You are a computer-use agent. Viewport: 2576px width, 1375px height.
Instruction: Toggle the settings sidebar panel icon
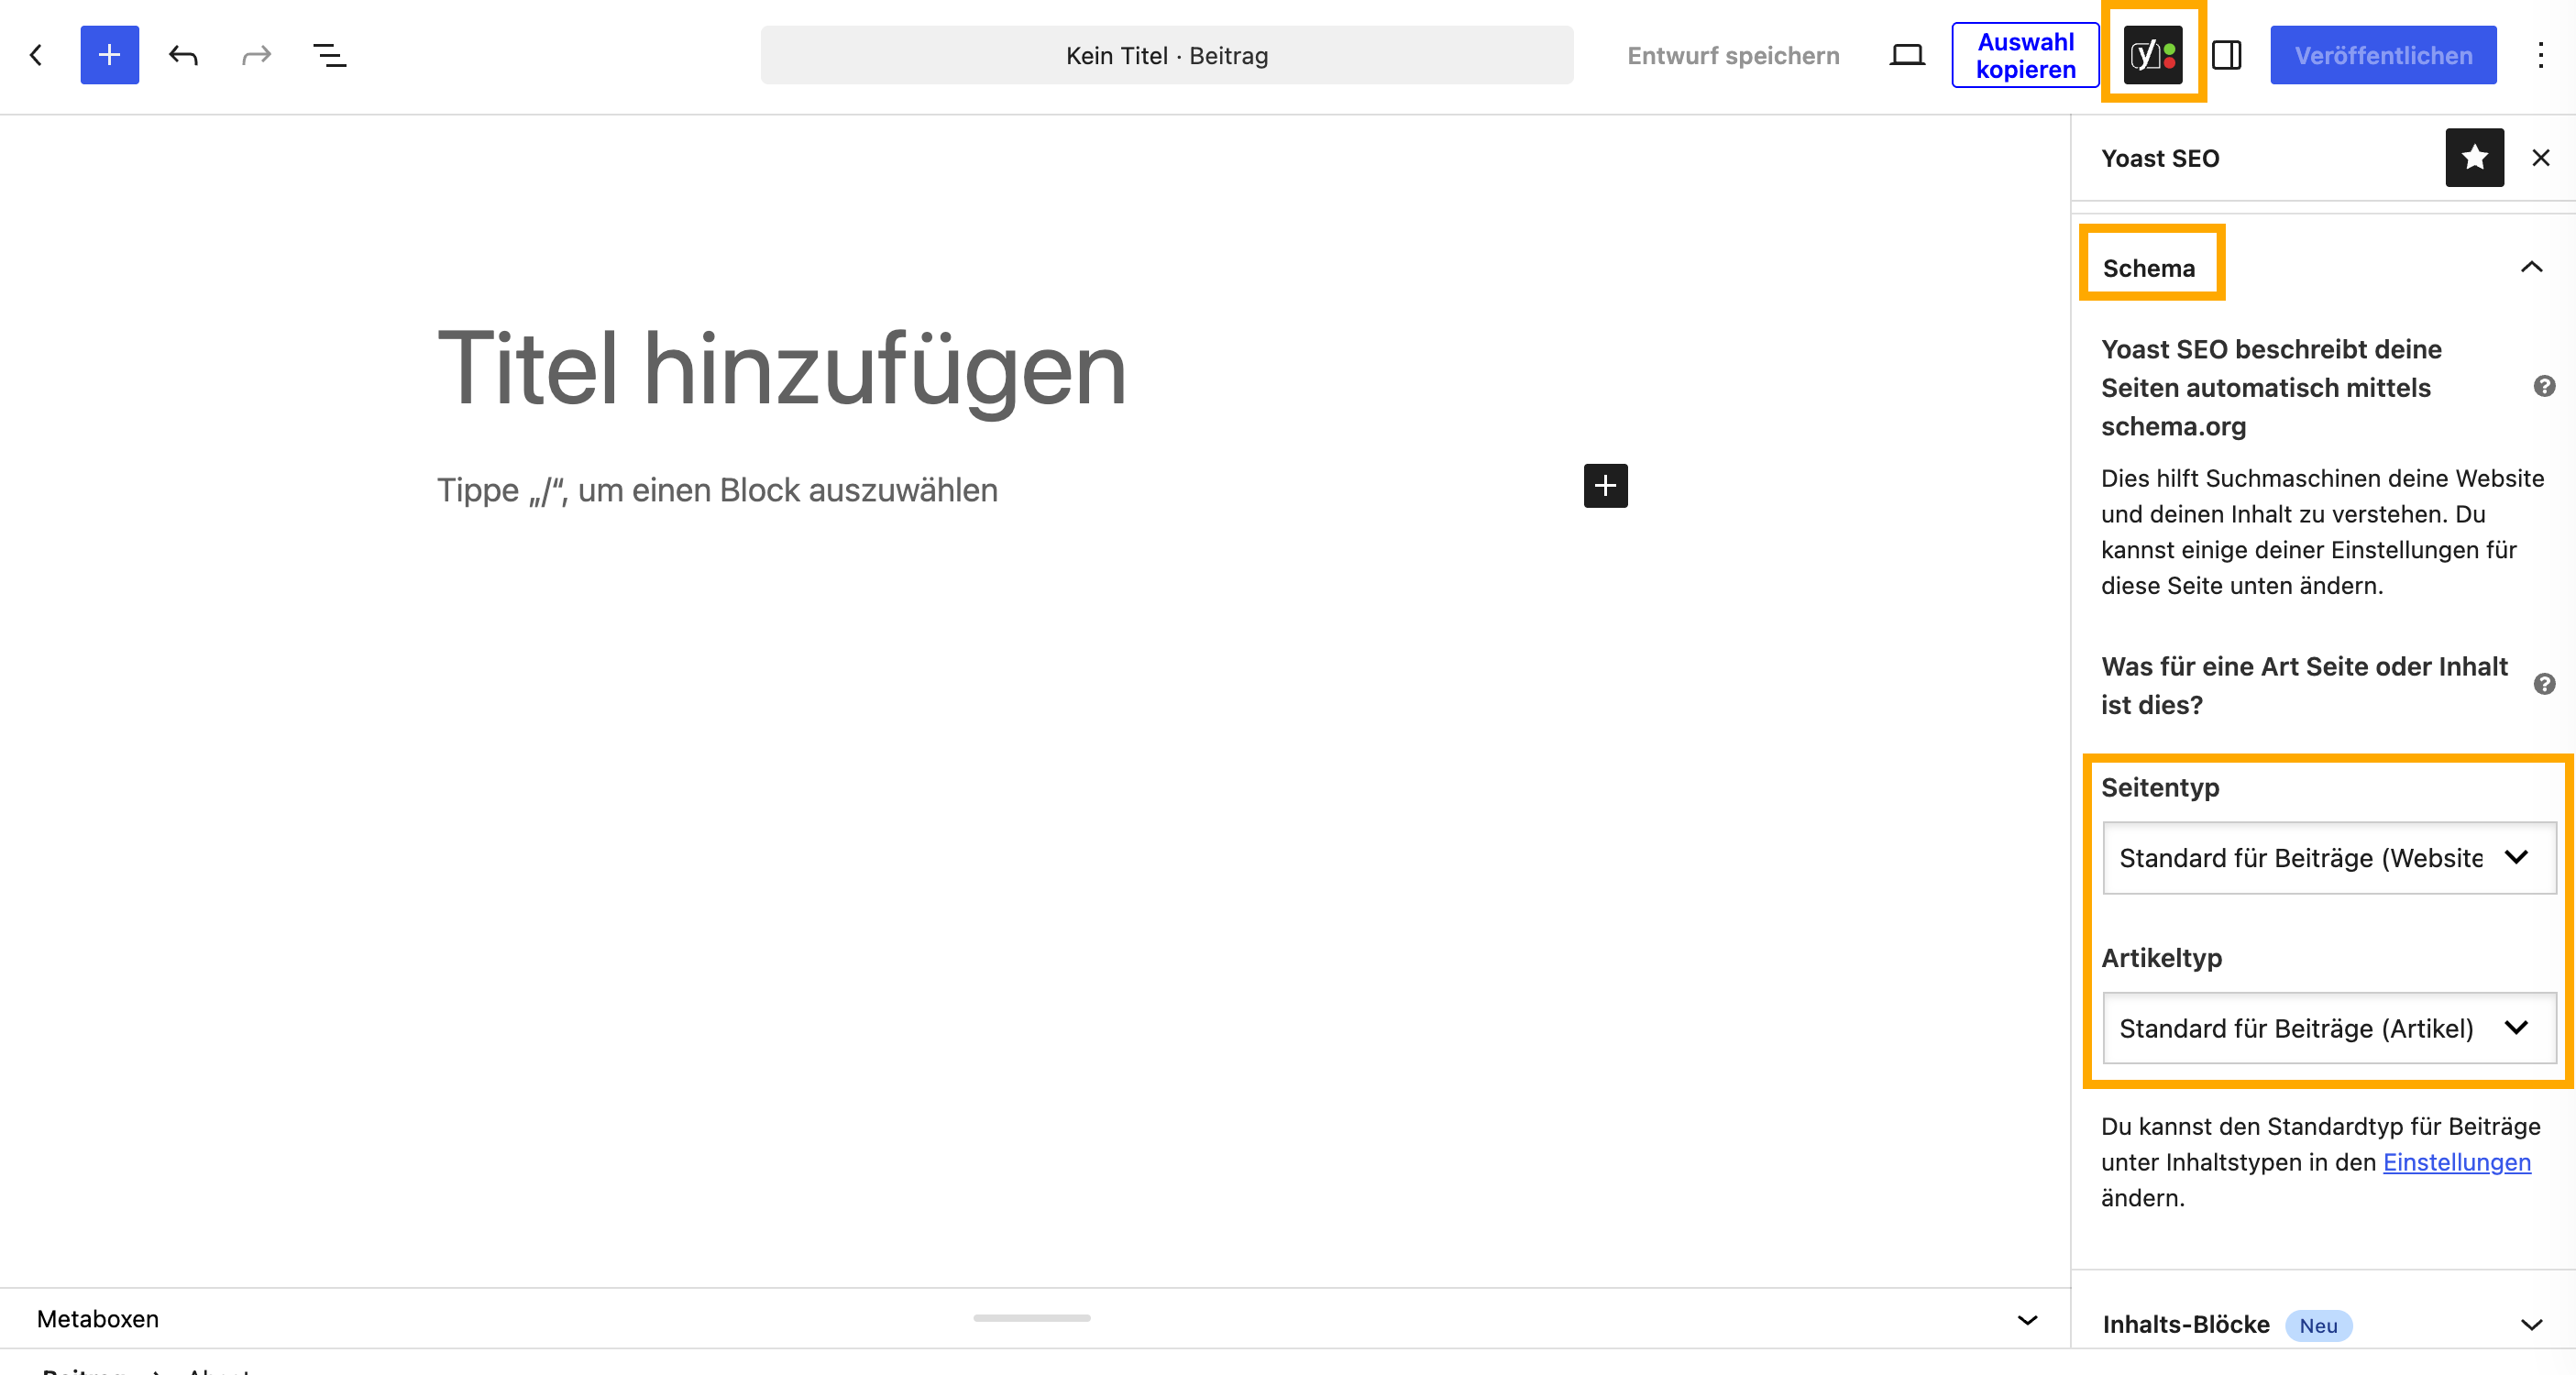point(2227,55)
